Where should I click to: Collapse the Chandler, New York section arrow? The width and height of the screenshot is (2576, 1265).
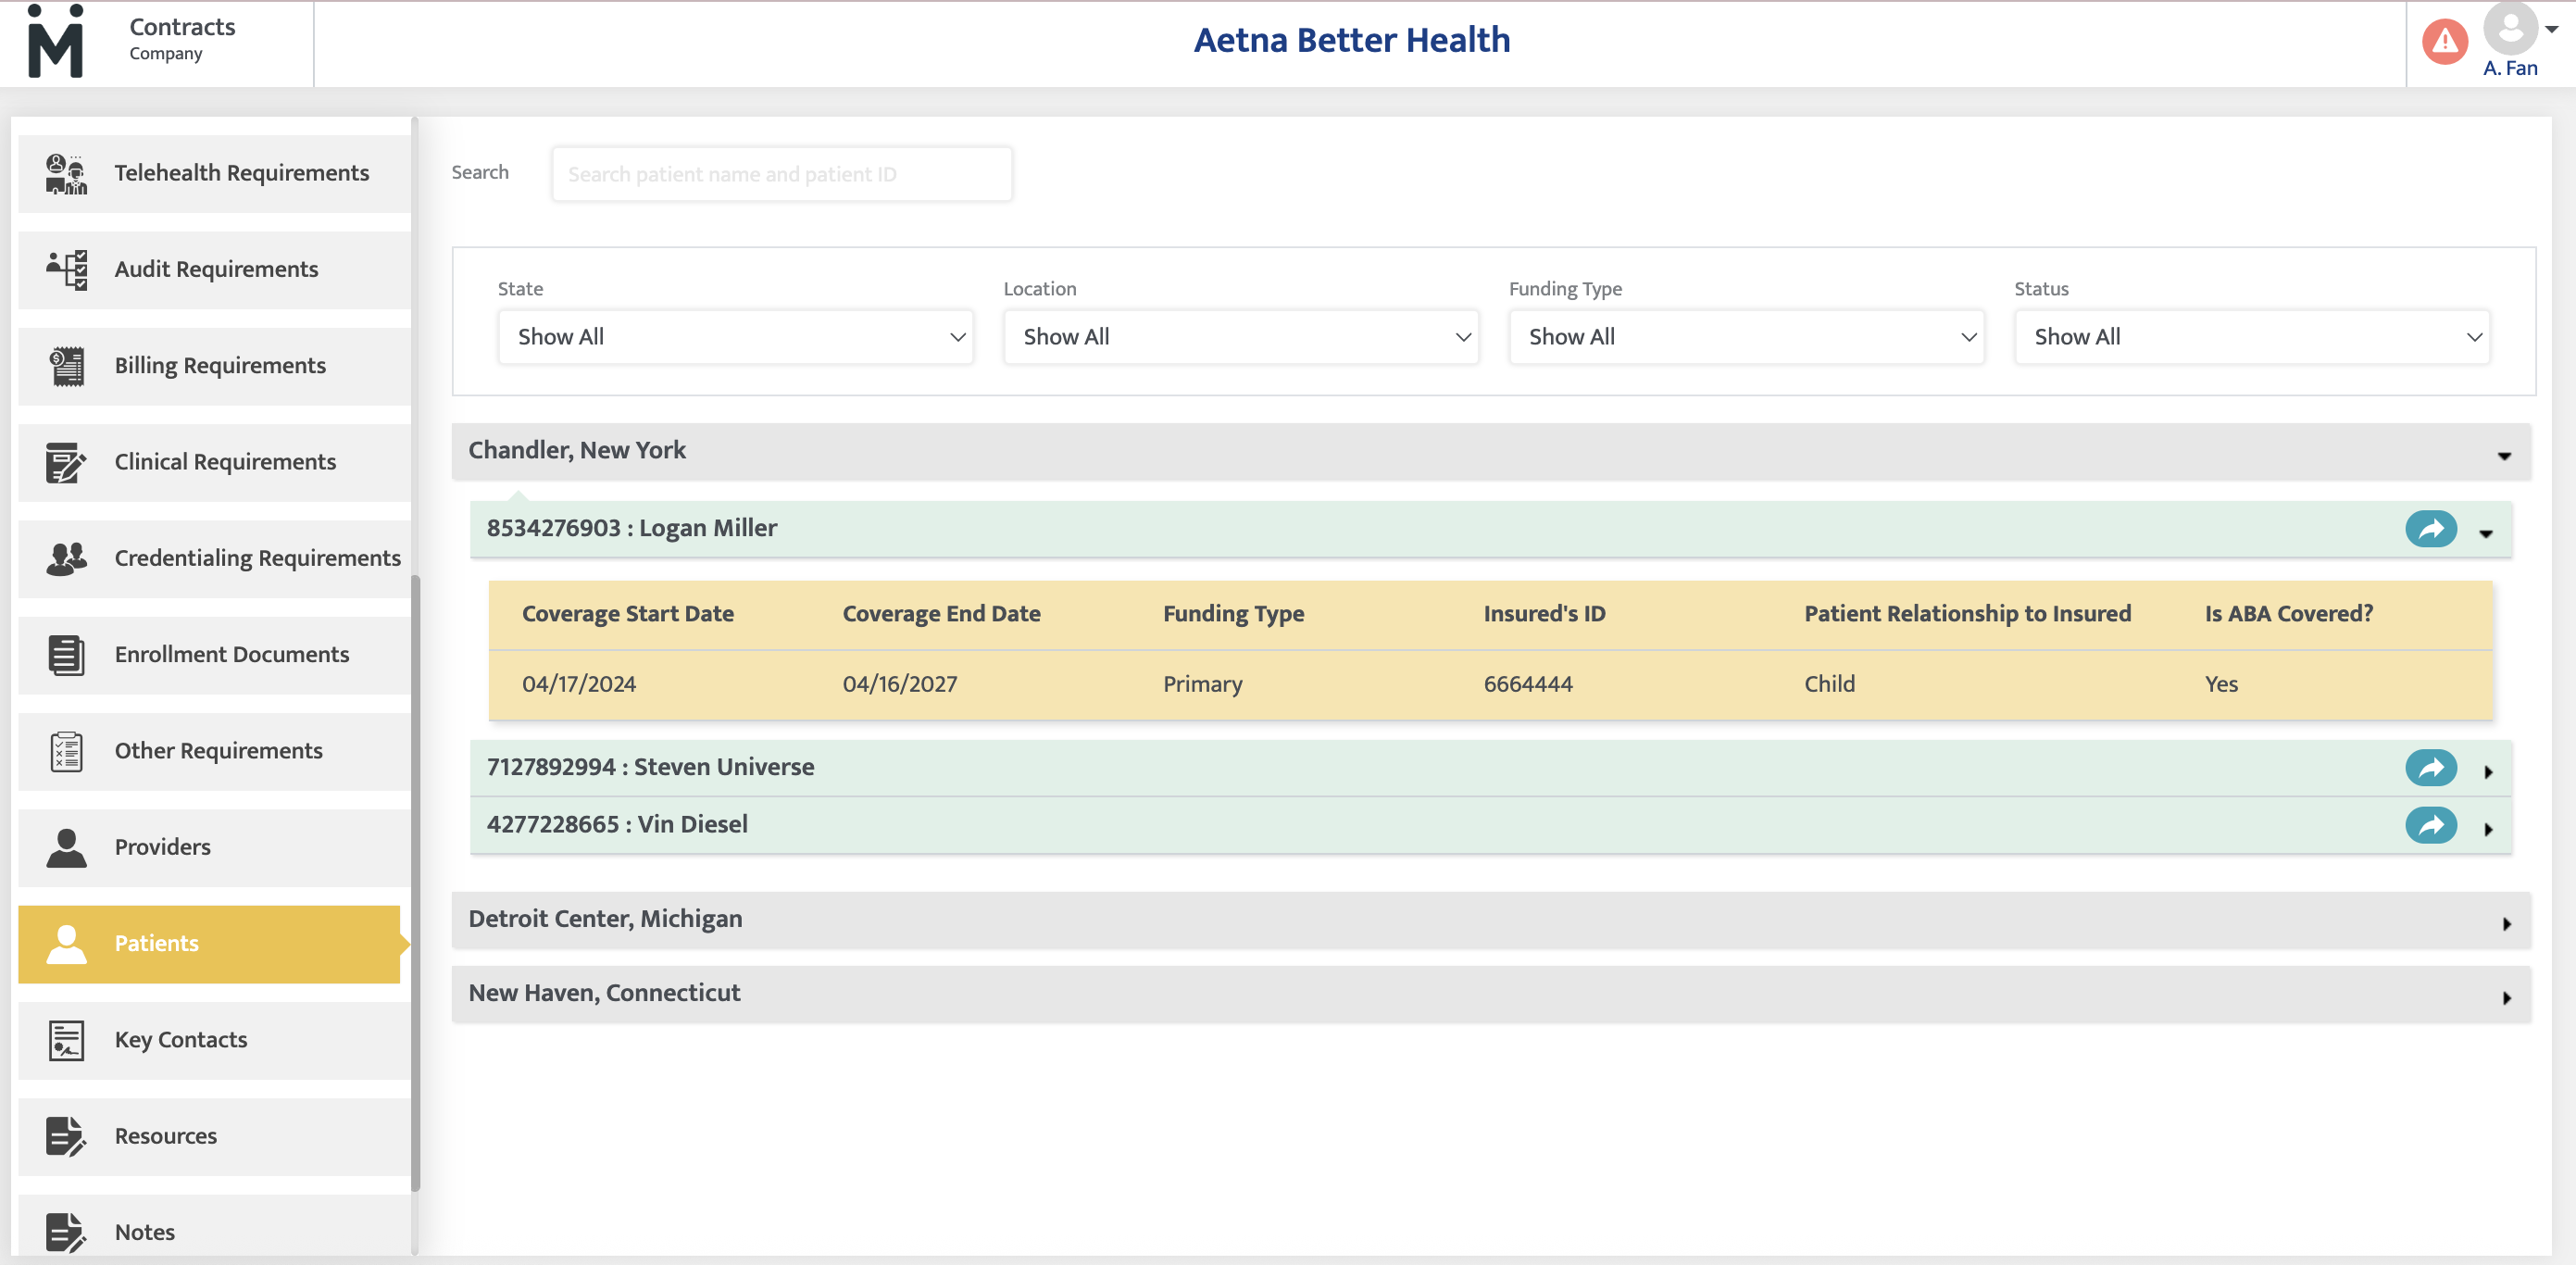(2504, 456)
